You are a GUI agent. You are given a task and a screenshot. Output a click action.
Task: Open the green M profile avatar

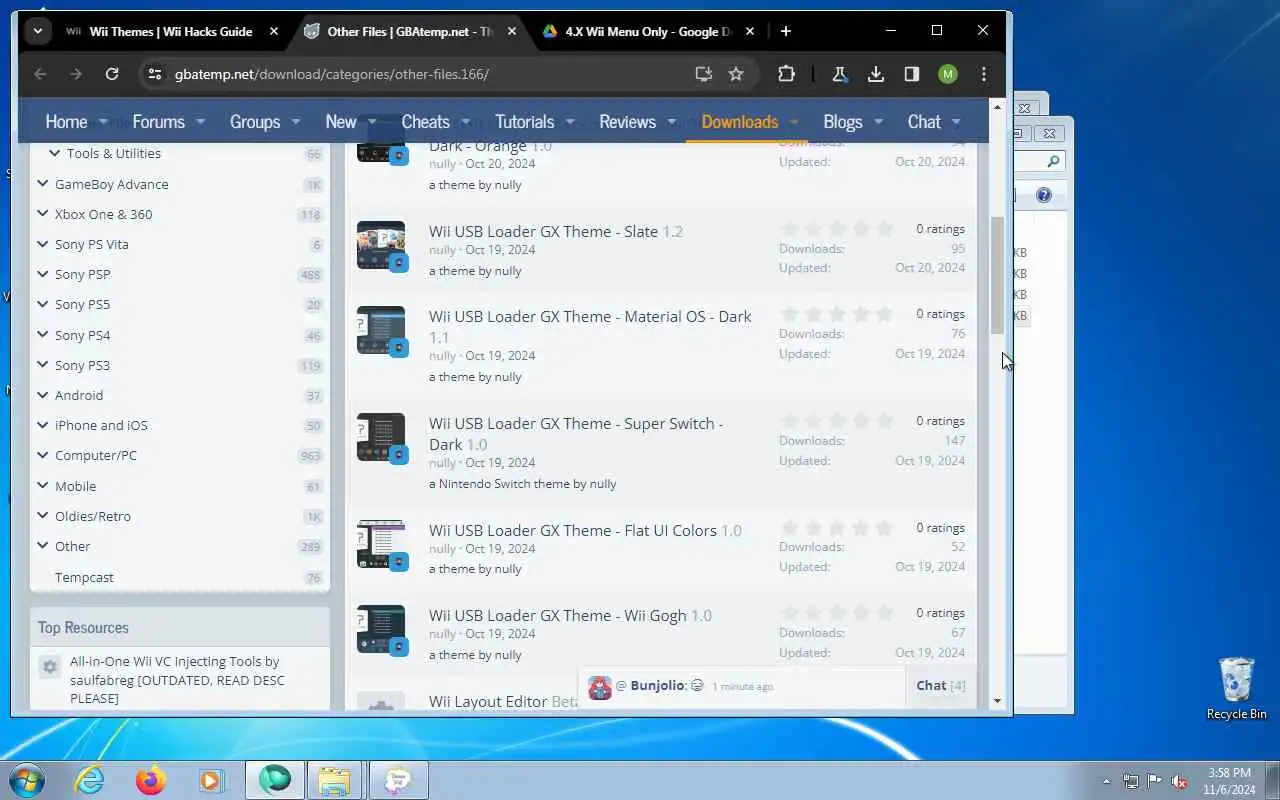[x=948, y=74]
